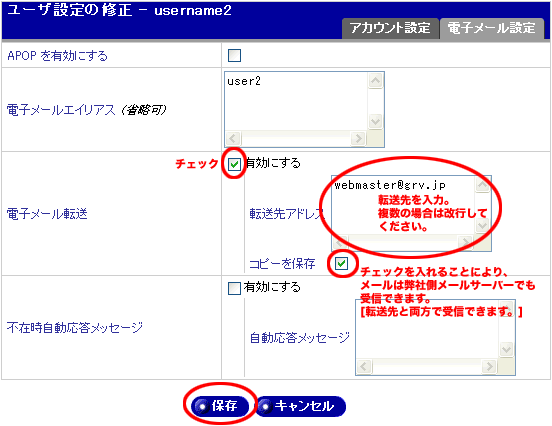This screenshot has width=552, height=426.
Task: Click the キャンセル cancel button
Action: pyautogui.click(x=301, y=406)
